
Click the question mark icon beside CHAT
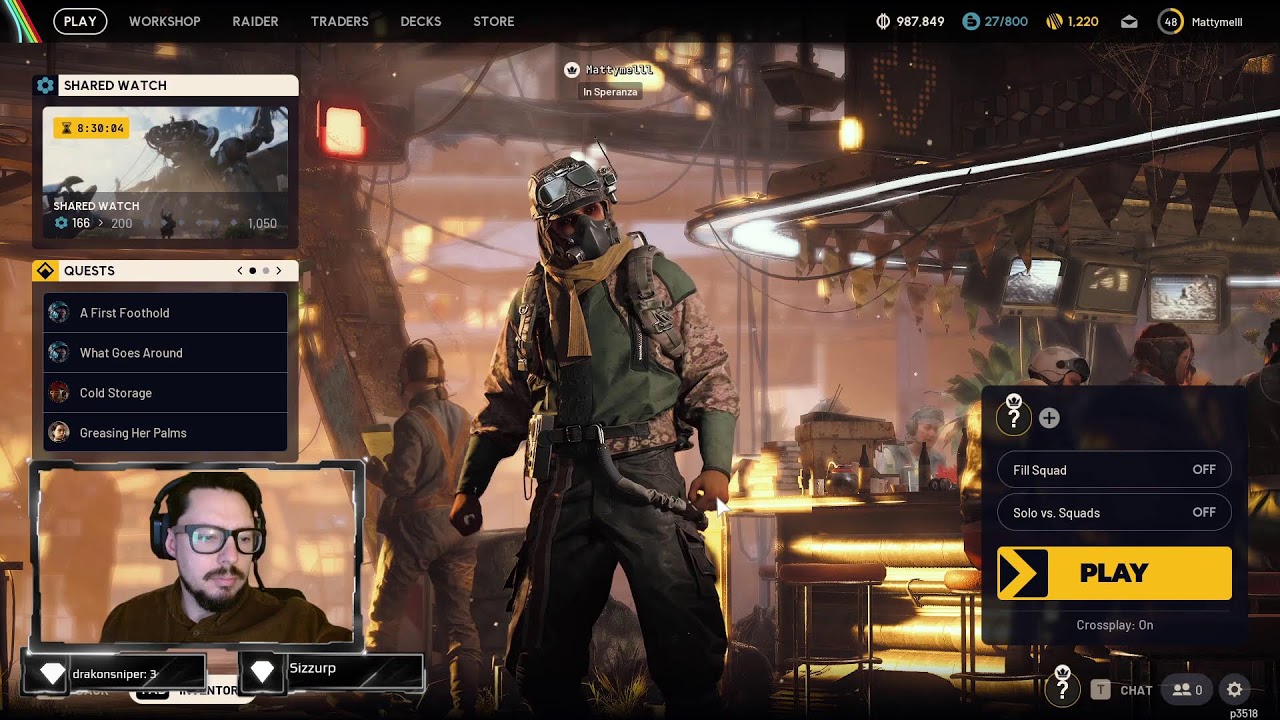tap(1063, 687)
